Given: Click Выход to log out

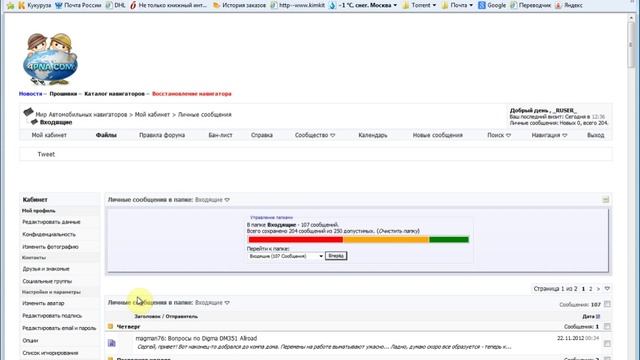Looking at the screenshot, I should coord(596,135).
